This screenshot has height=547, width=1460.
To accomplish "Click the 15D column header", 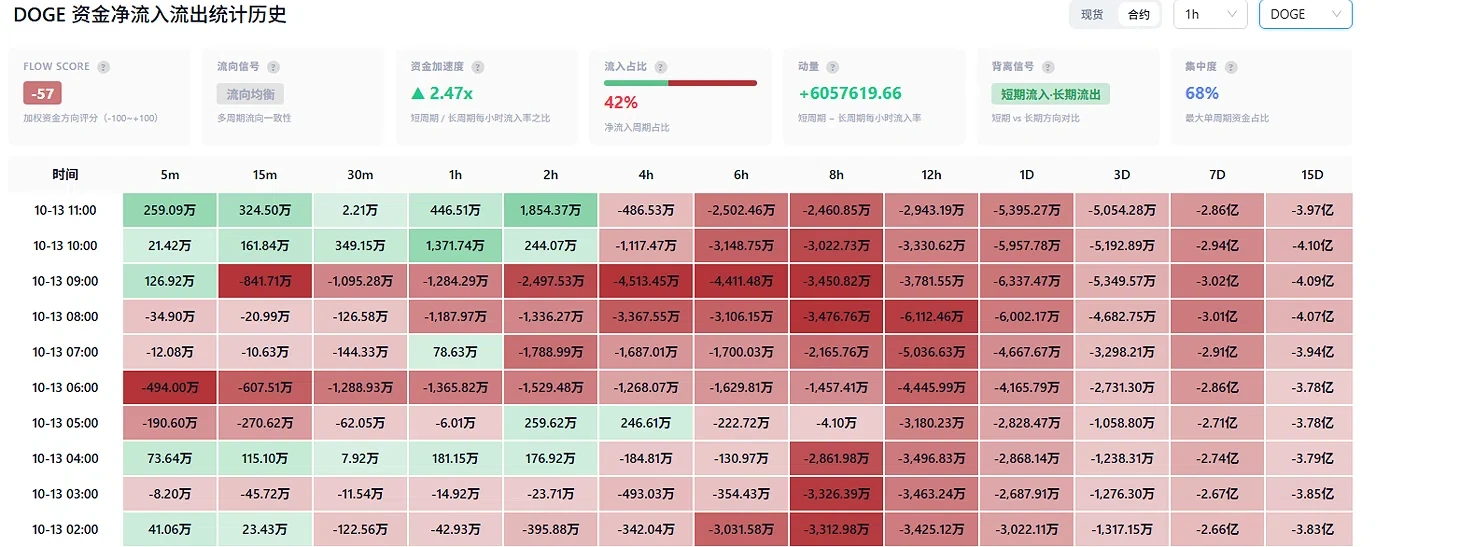I will tap(1312, 175).
